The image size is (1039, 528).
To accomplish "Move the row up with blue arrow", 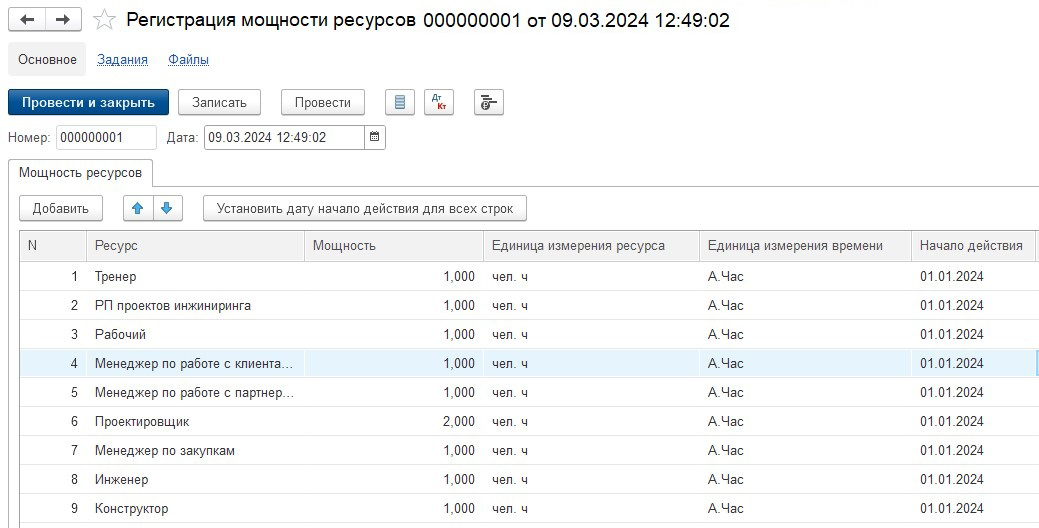I will click(138, 208).
